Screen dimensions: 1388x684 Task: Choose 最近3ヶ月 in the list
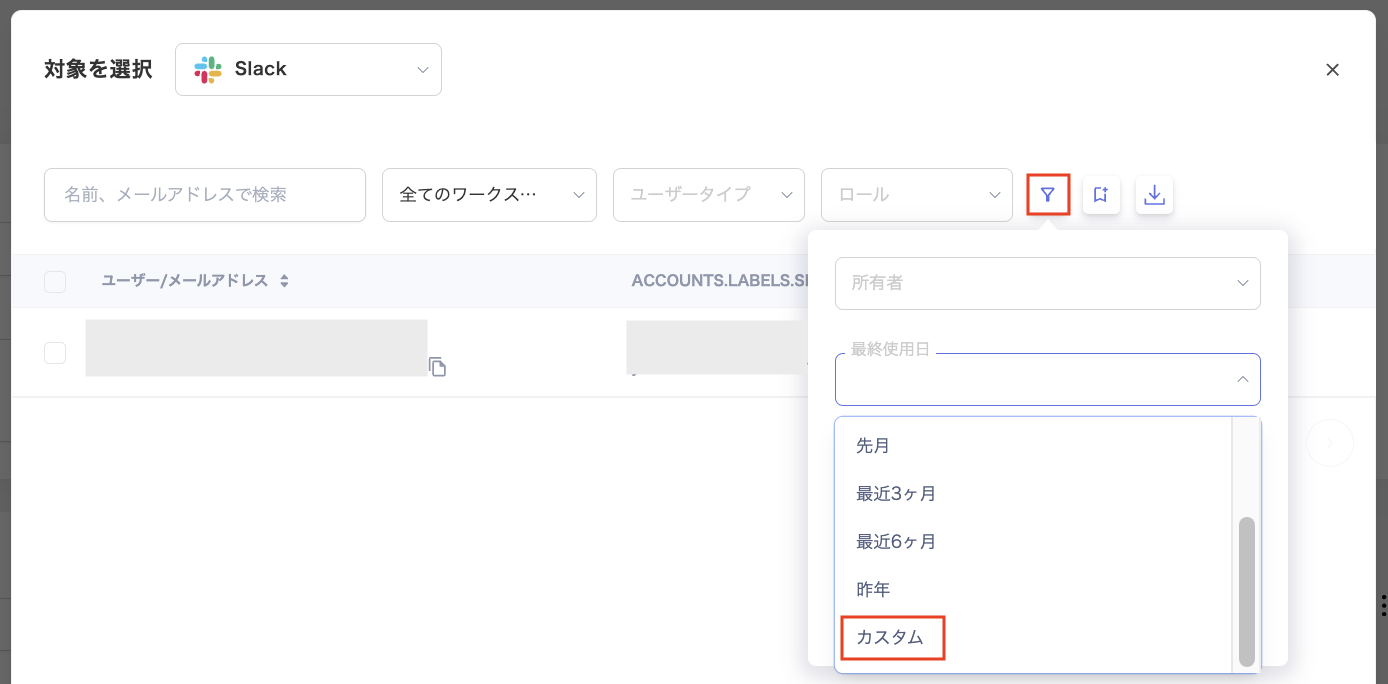(x=896, y=493)
